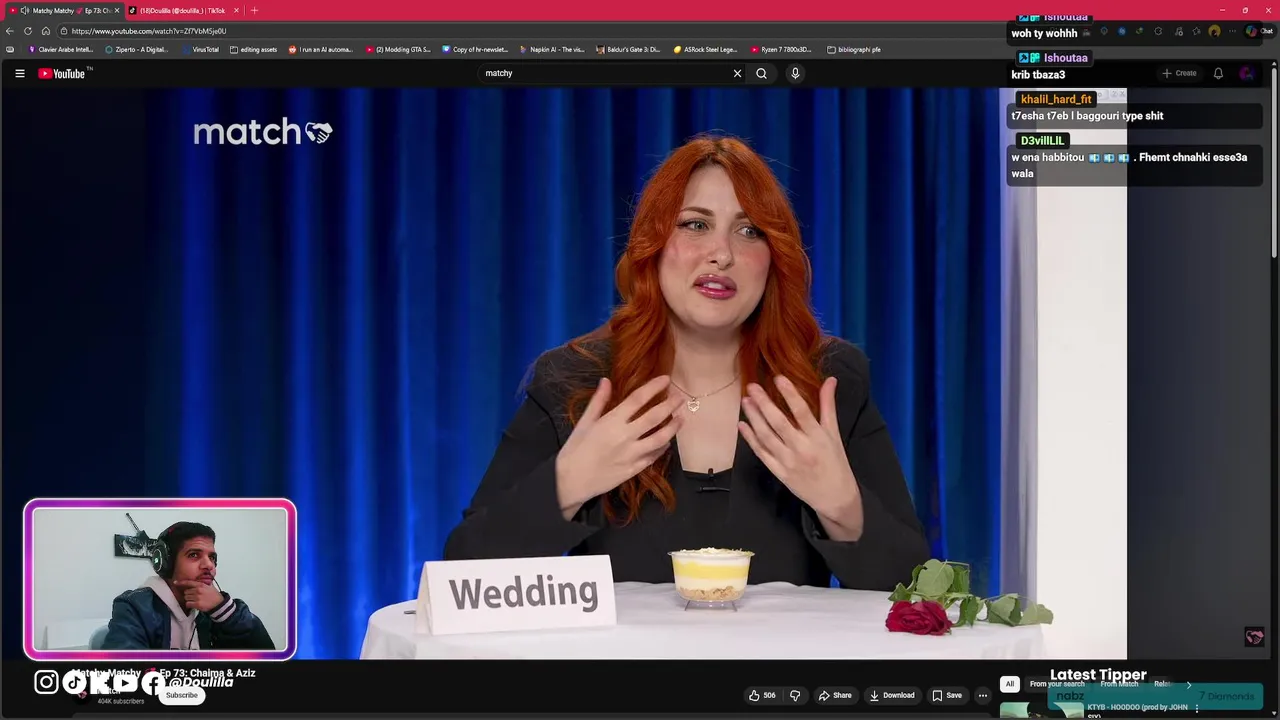Like the video with 506 likes
Image resolution: width=1280 pixels, height=720 pixels.
click(762, 695)
